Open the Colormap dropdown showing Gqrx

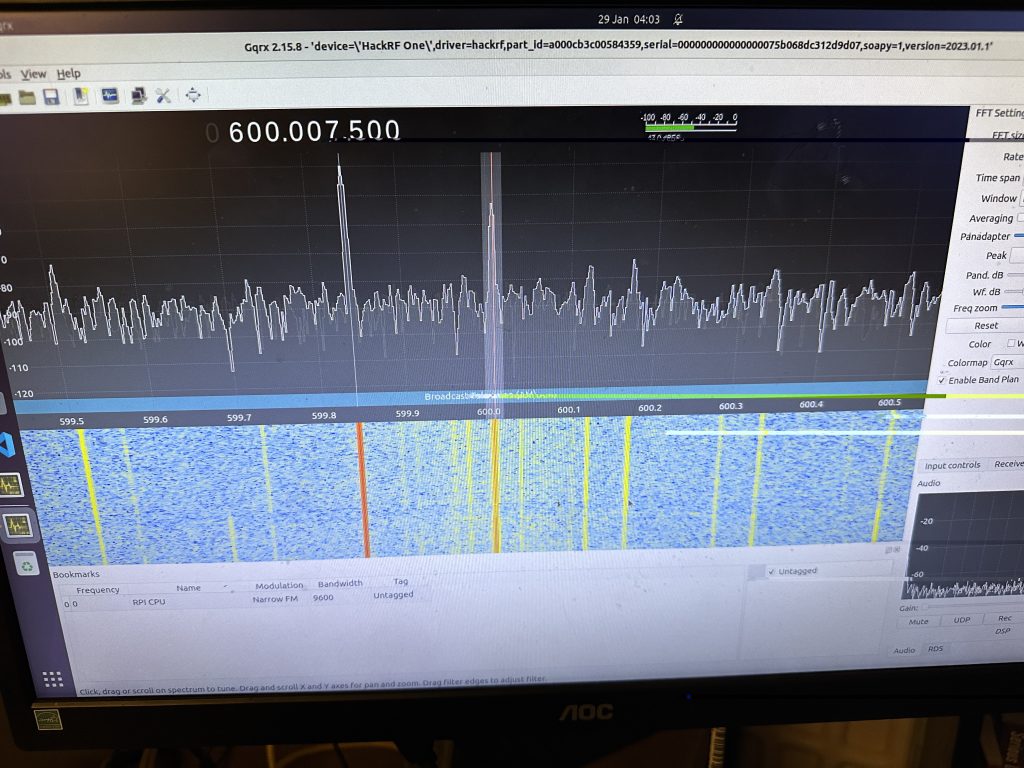pyautogui.click(x=1006, y=362)
